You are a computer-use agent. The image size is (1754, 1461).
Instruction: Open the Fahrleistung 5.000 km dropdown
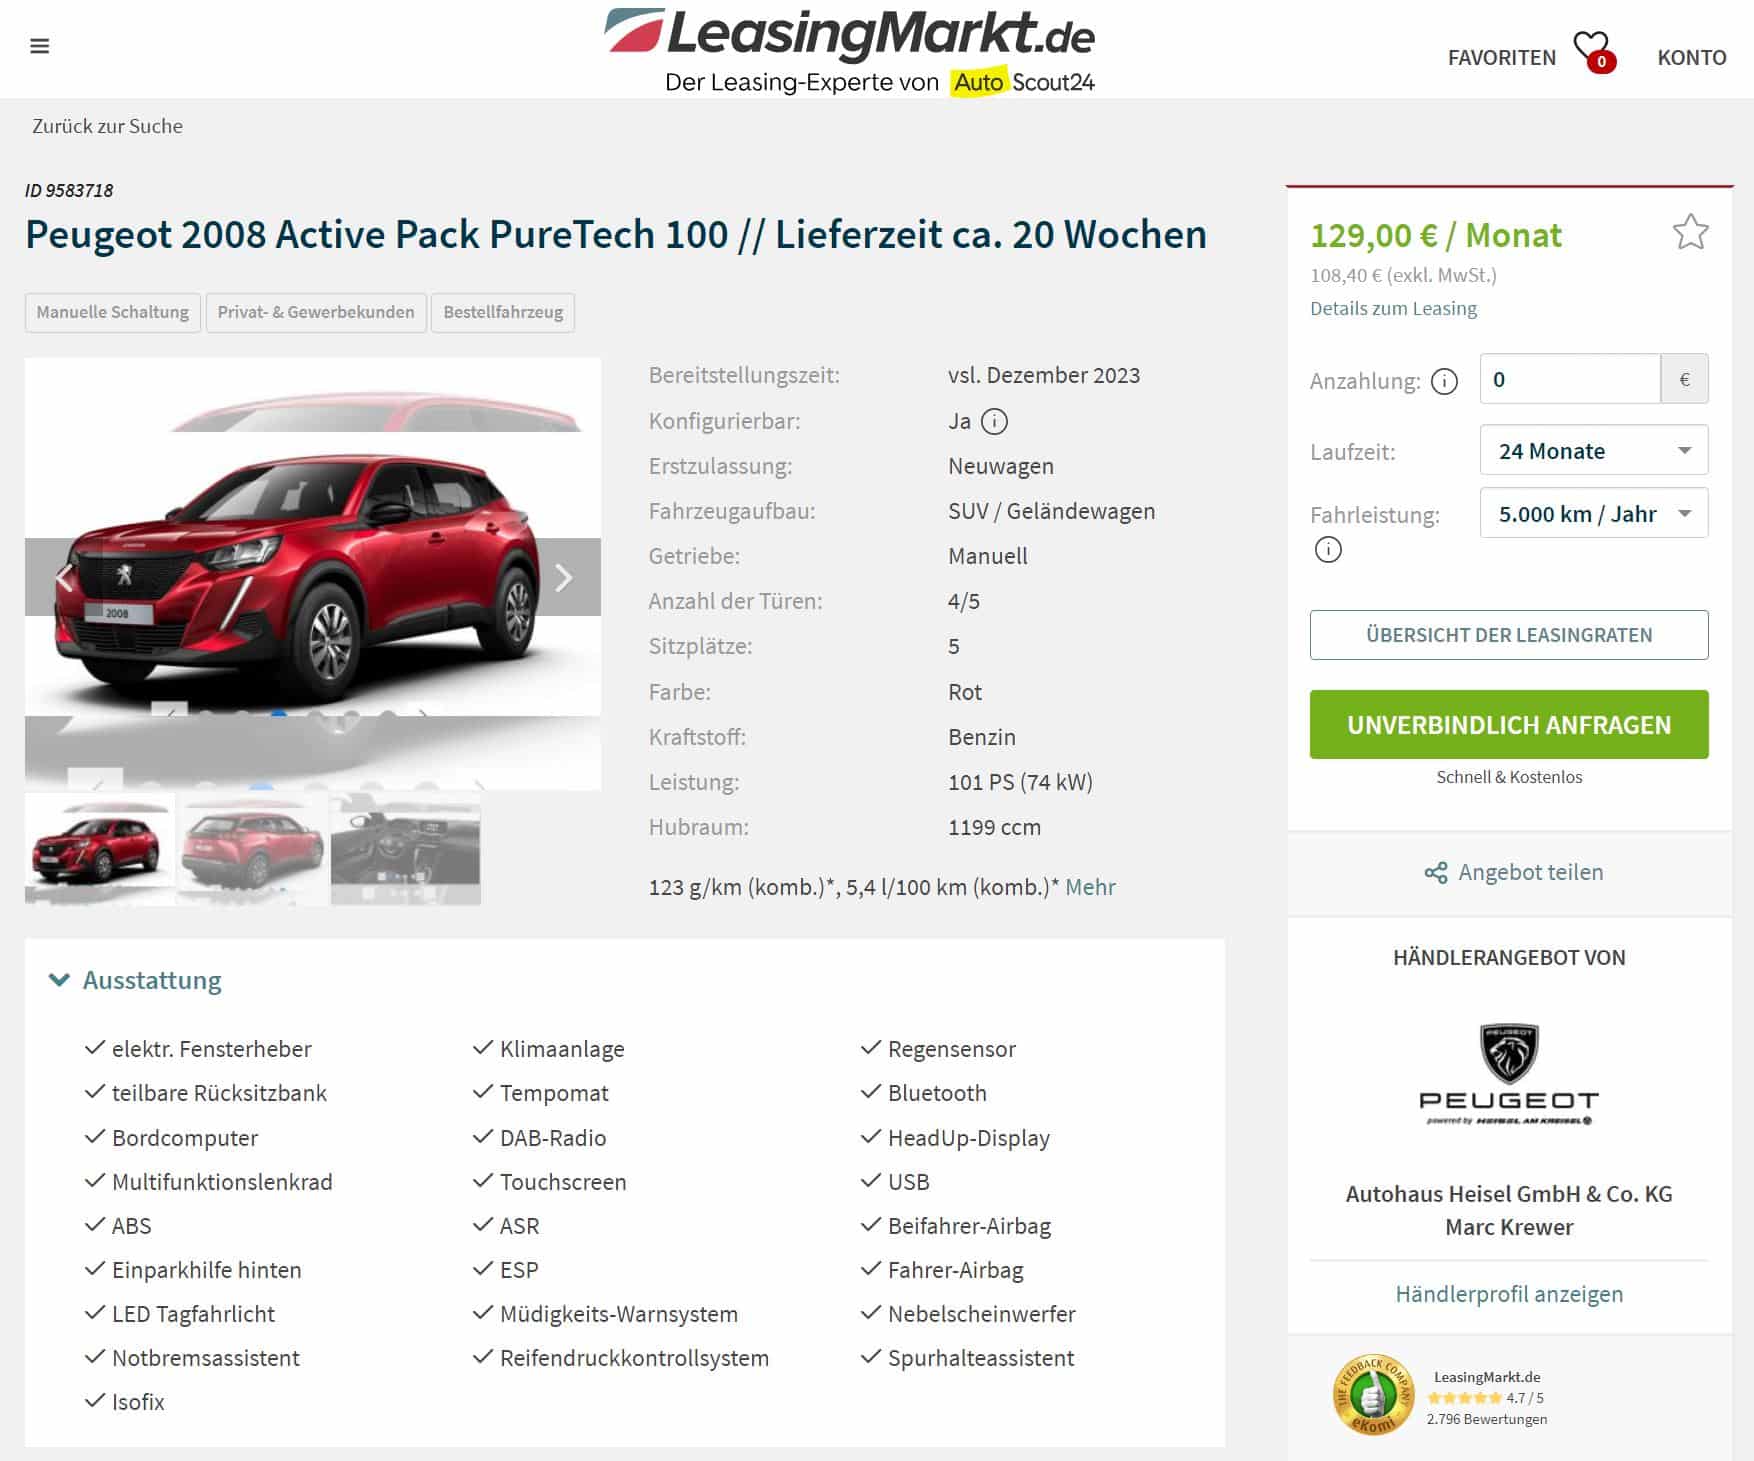click(1593, 514)
